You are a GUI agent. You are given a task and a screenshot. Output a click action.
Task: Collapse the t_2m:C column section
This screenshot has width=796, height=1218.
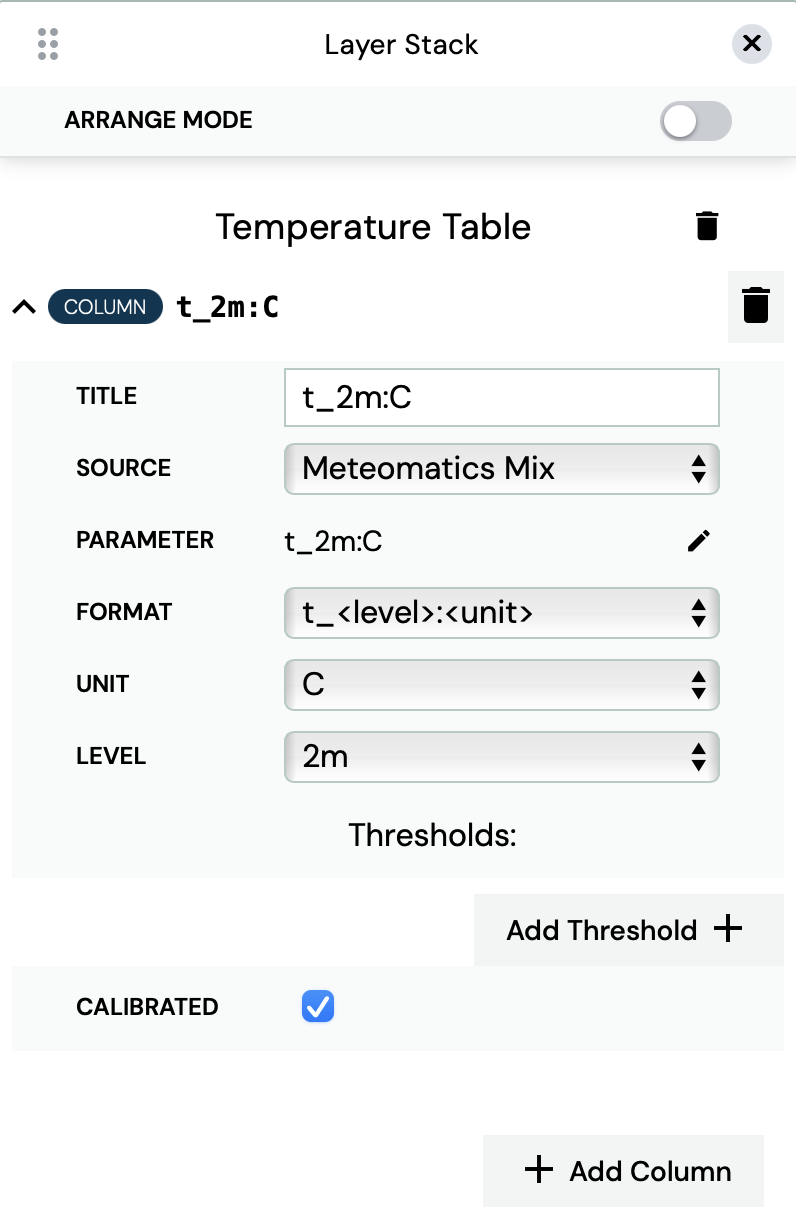(x=24, y=307)
